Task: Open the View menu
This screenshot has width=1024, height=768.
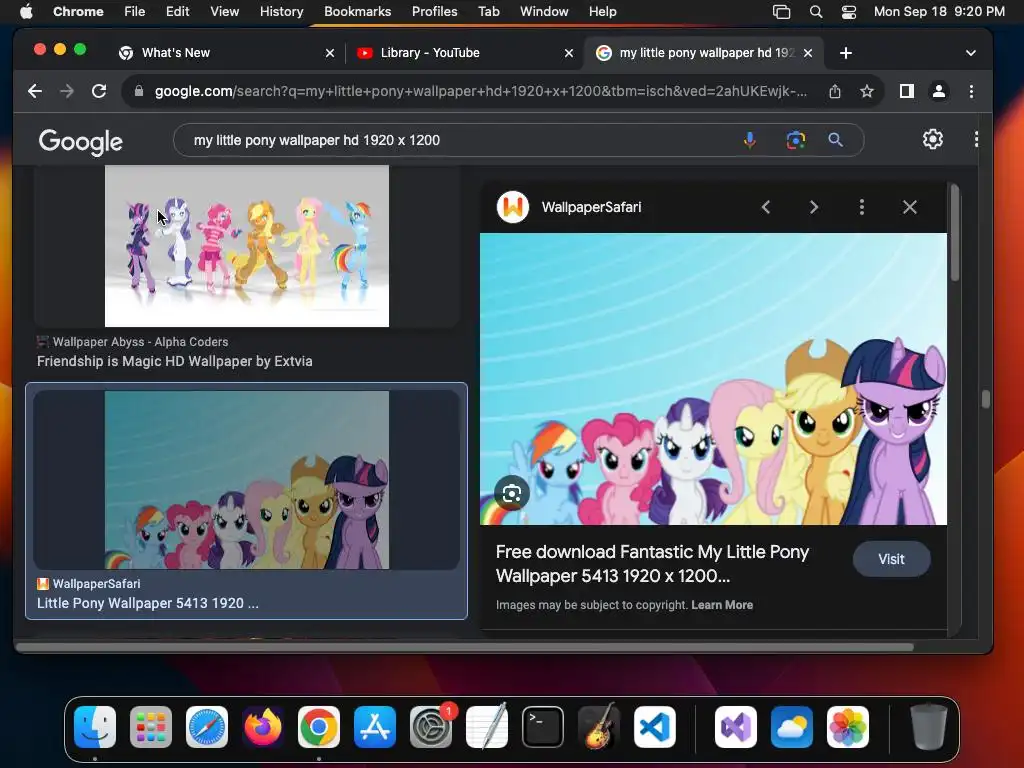Action: click(224, 12)
